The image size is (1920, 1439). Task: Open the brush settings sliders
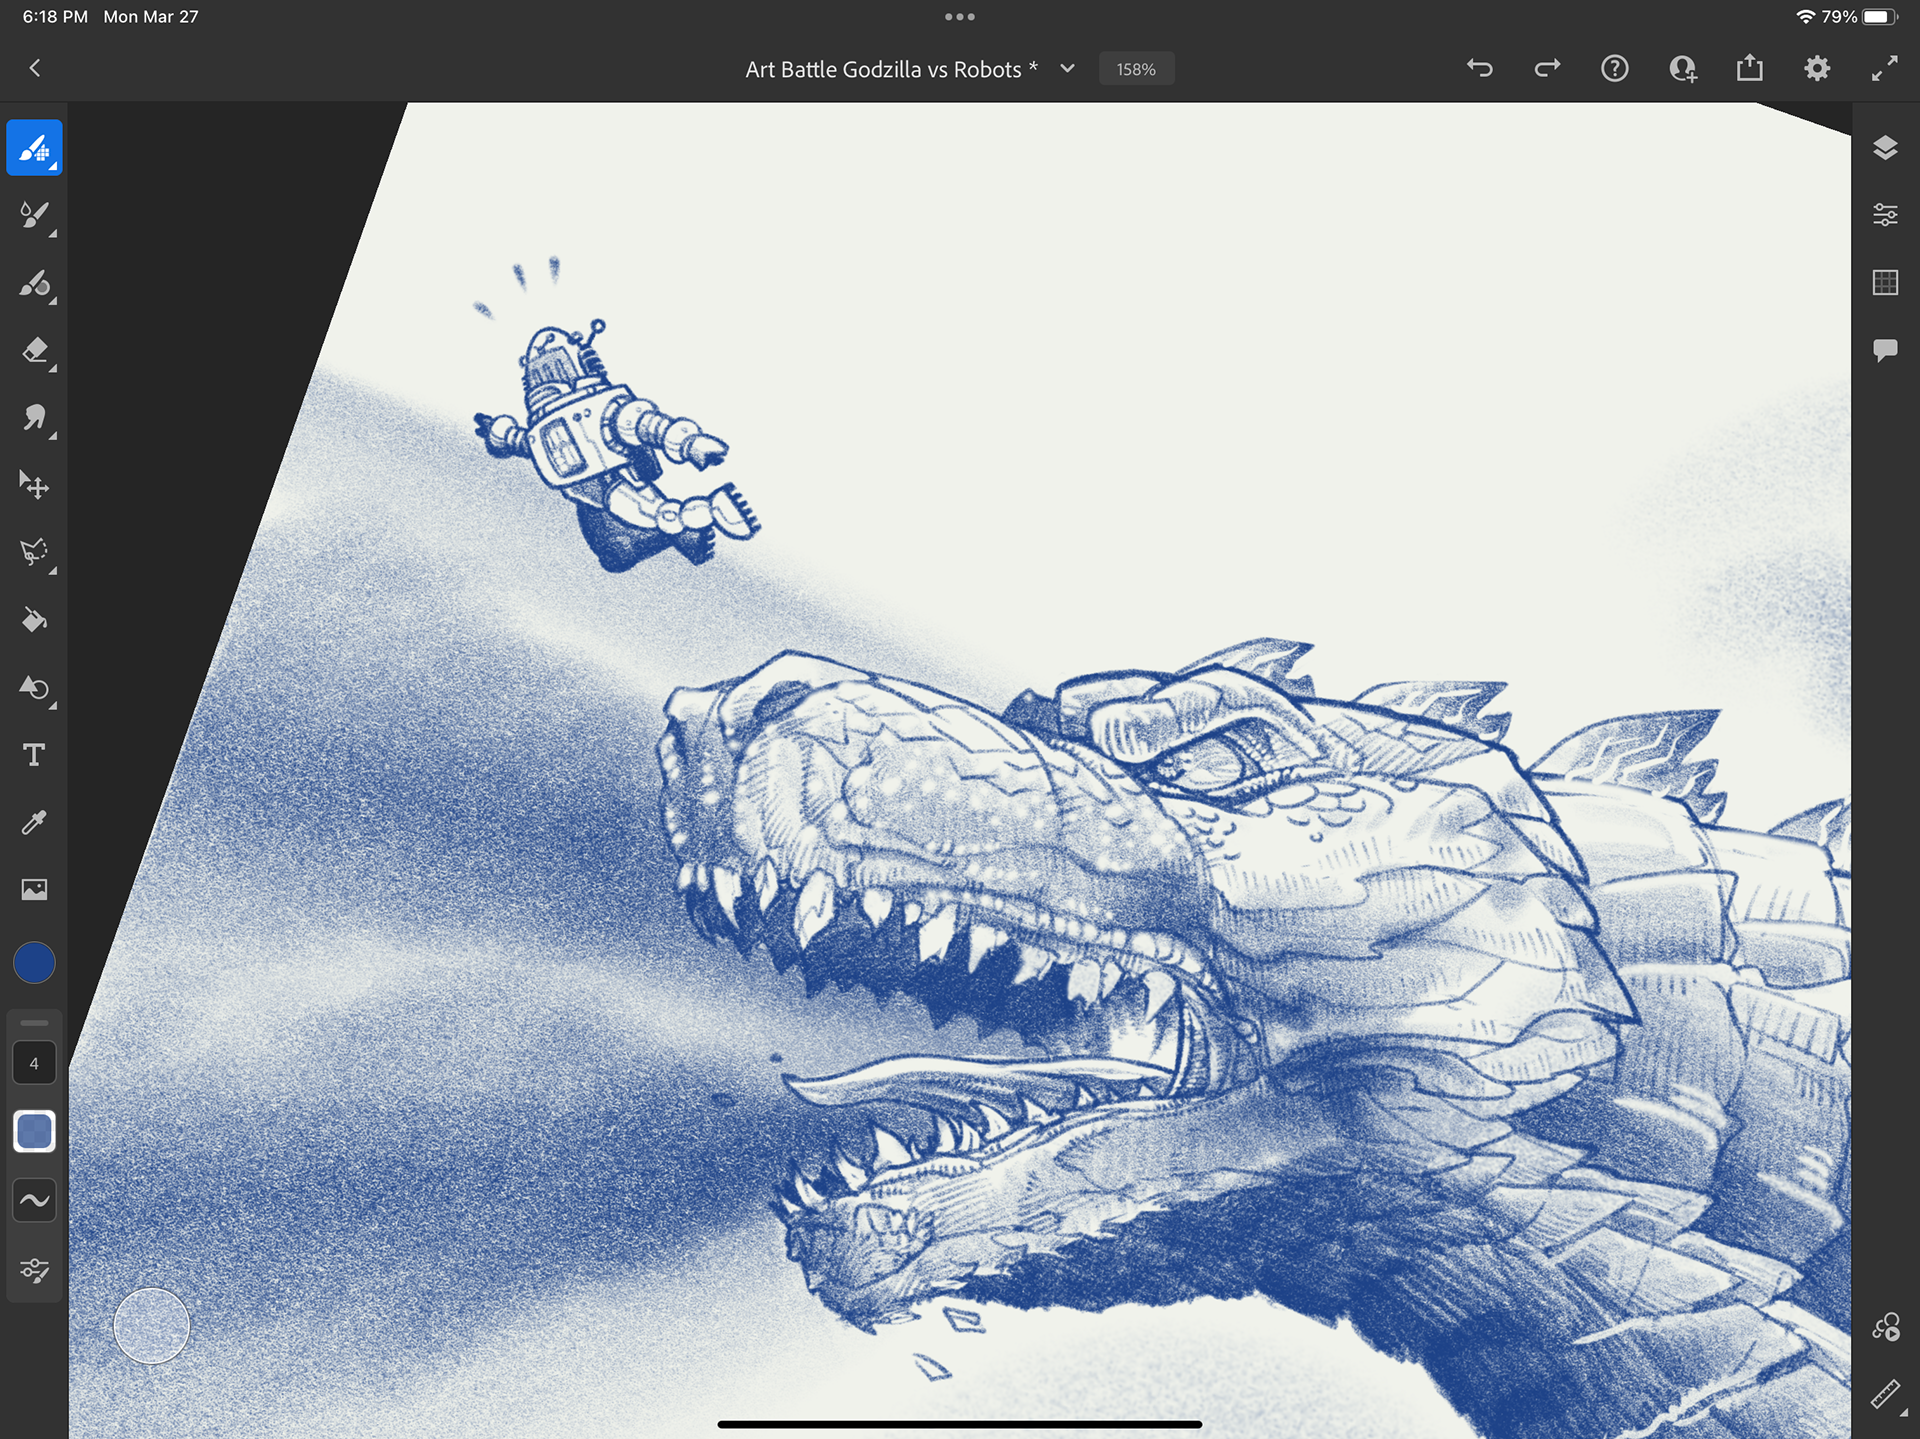[34, 1270]
